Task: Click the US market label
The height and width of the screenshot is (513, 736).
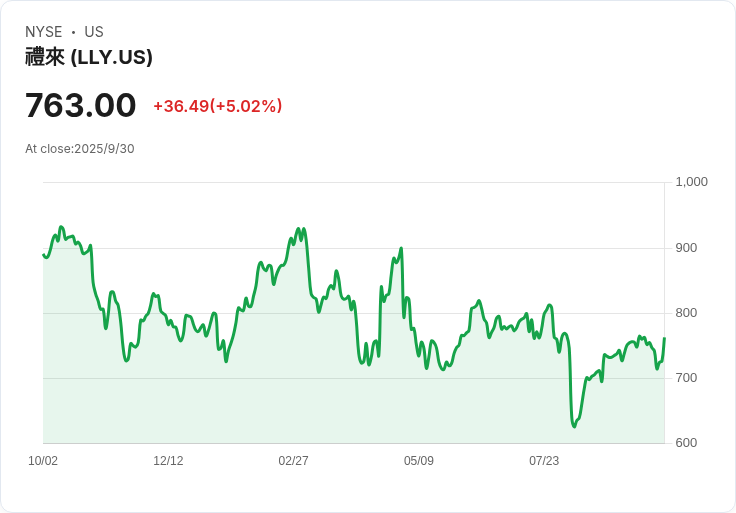Action: coord(94,32)
